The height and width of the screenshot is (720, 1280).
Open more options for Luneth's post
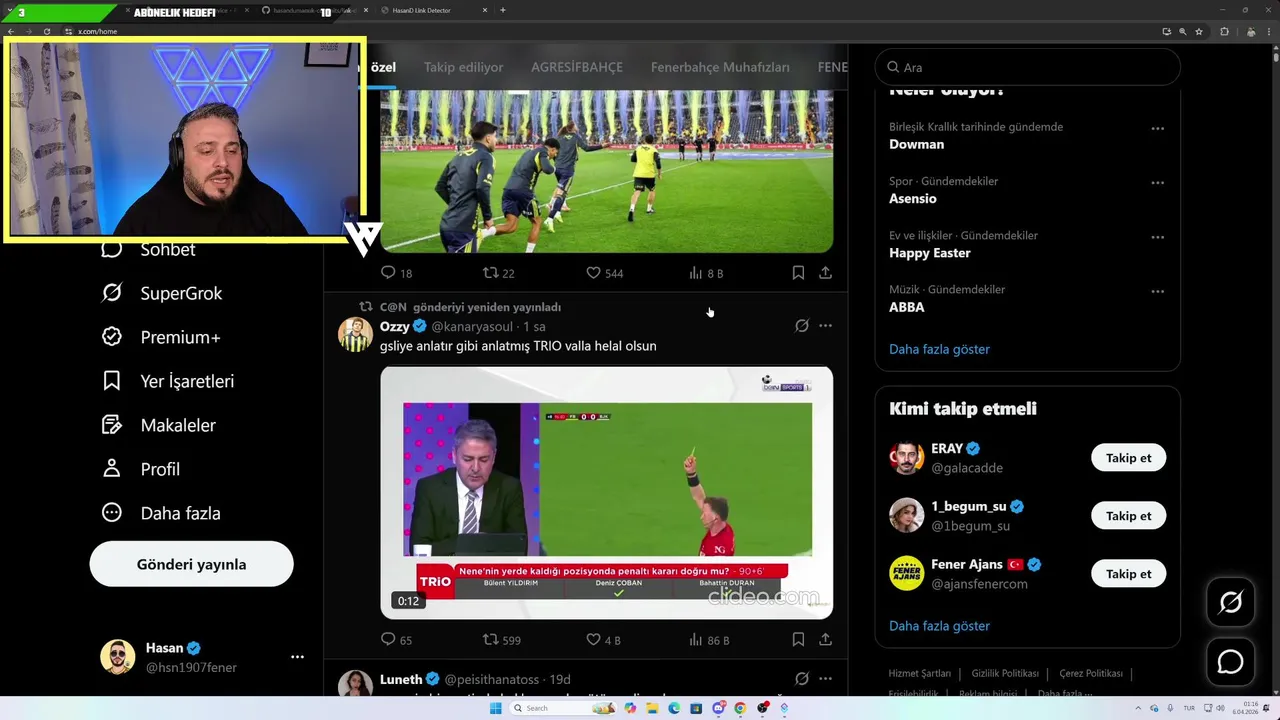(x=825, y=679)
